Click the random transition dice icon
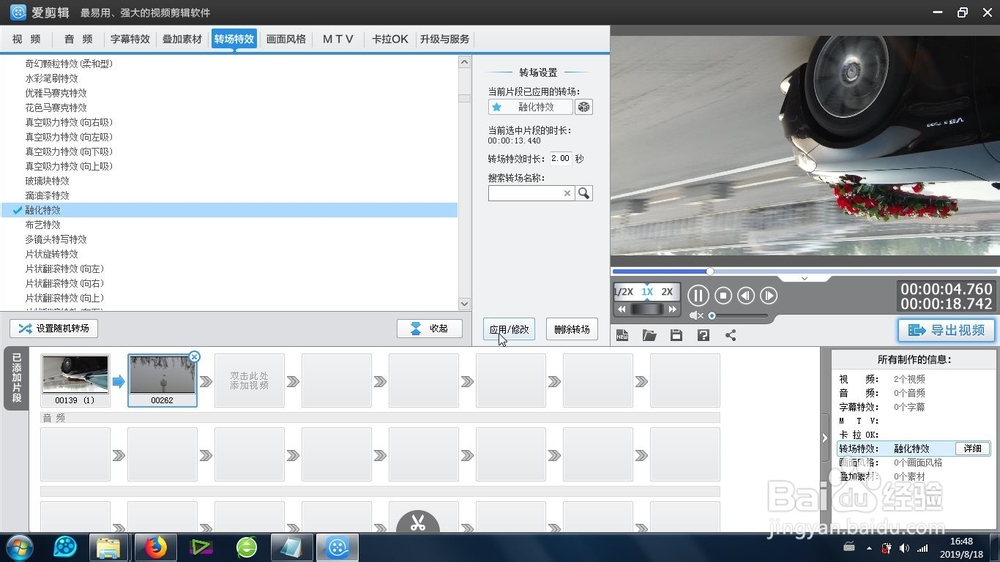The image size is (1000, 562). tap(584, 107)
